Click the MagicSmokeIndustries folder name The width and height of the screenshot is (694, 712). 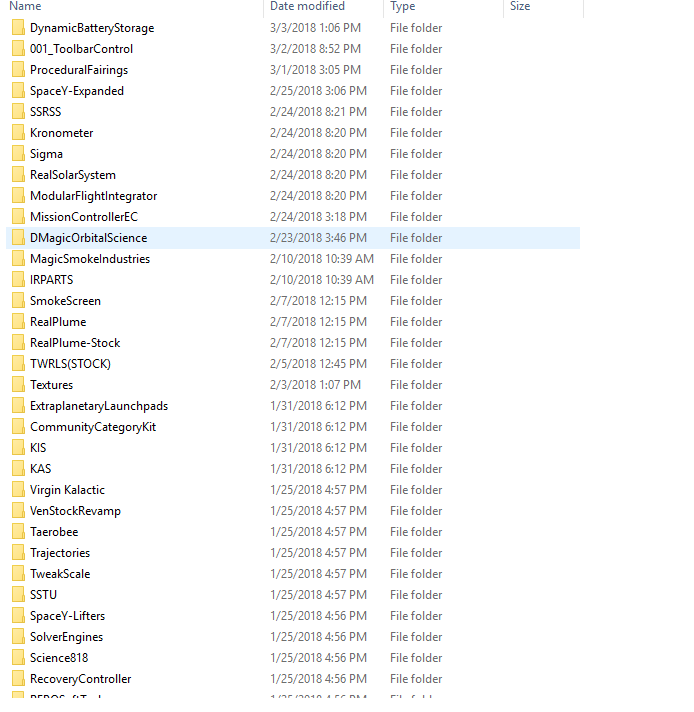tap(90, 259)
